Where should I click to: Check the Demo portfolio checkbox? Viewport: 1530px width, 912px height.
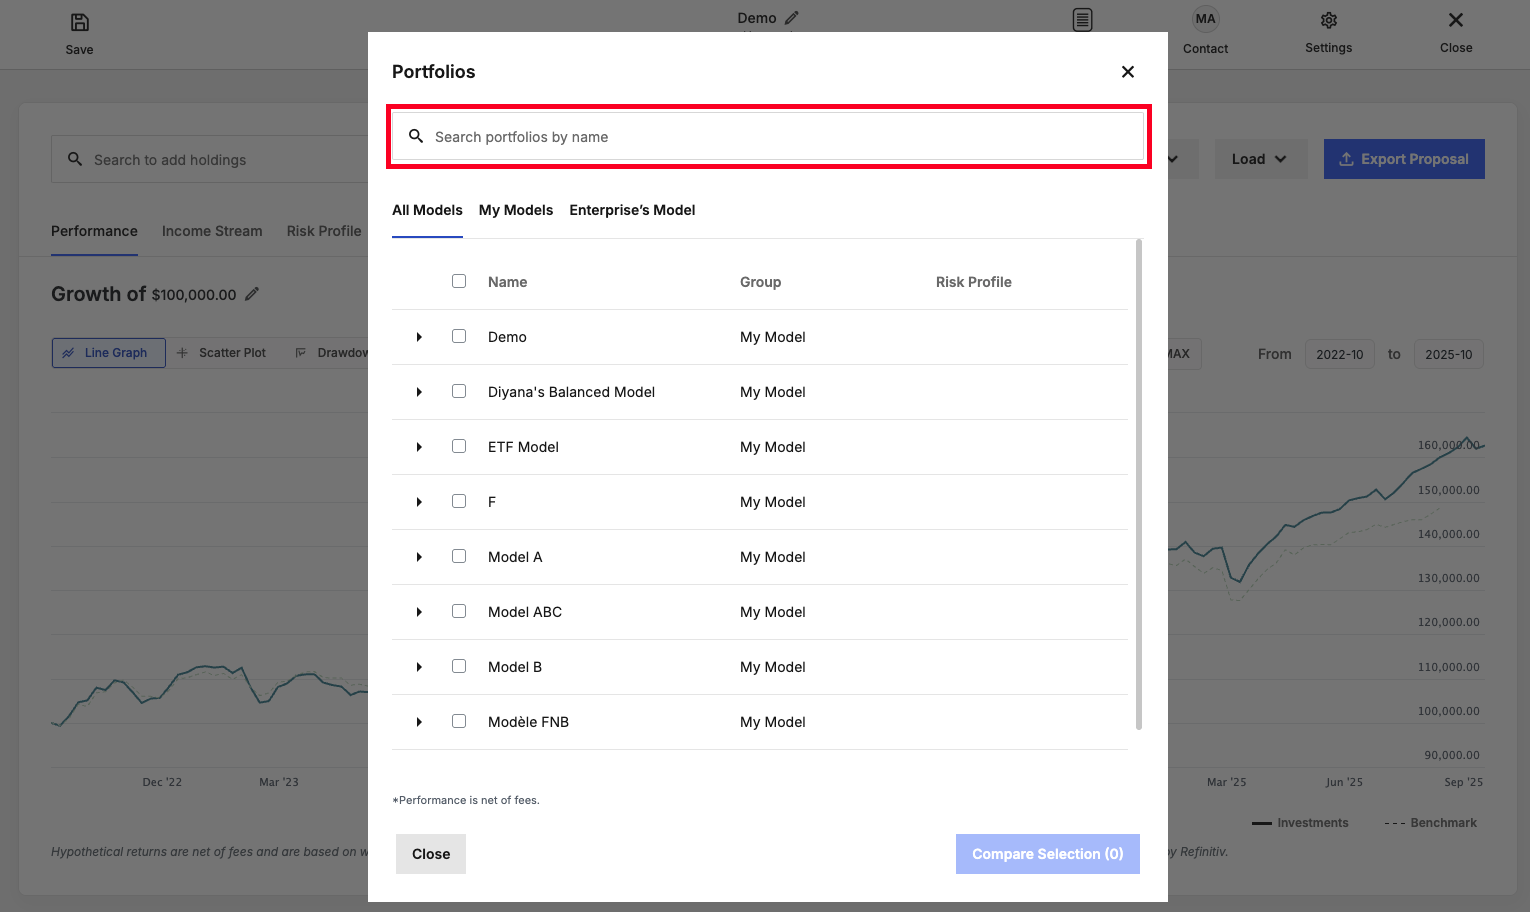(x=459, y=336)
